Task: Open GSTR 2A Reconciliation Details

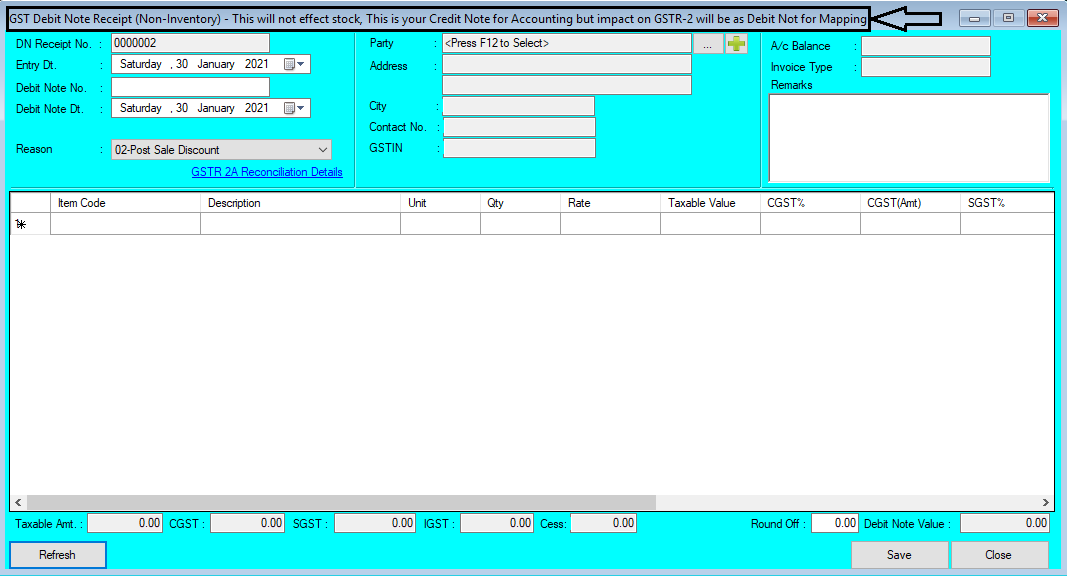Action: 266,171
